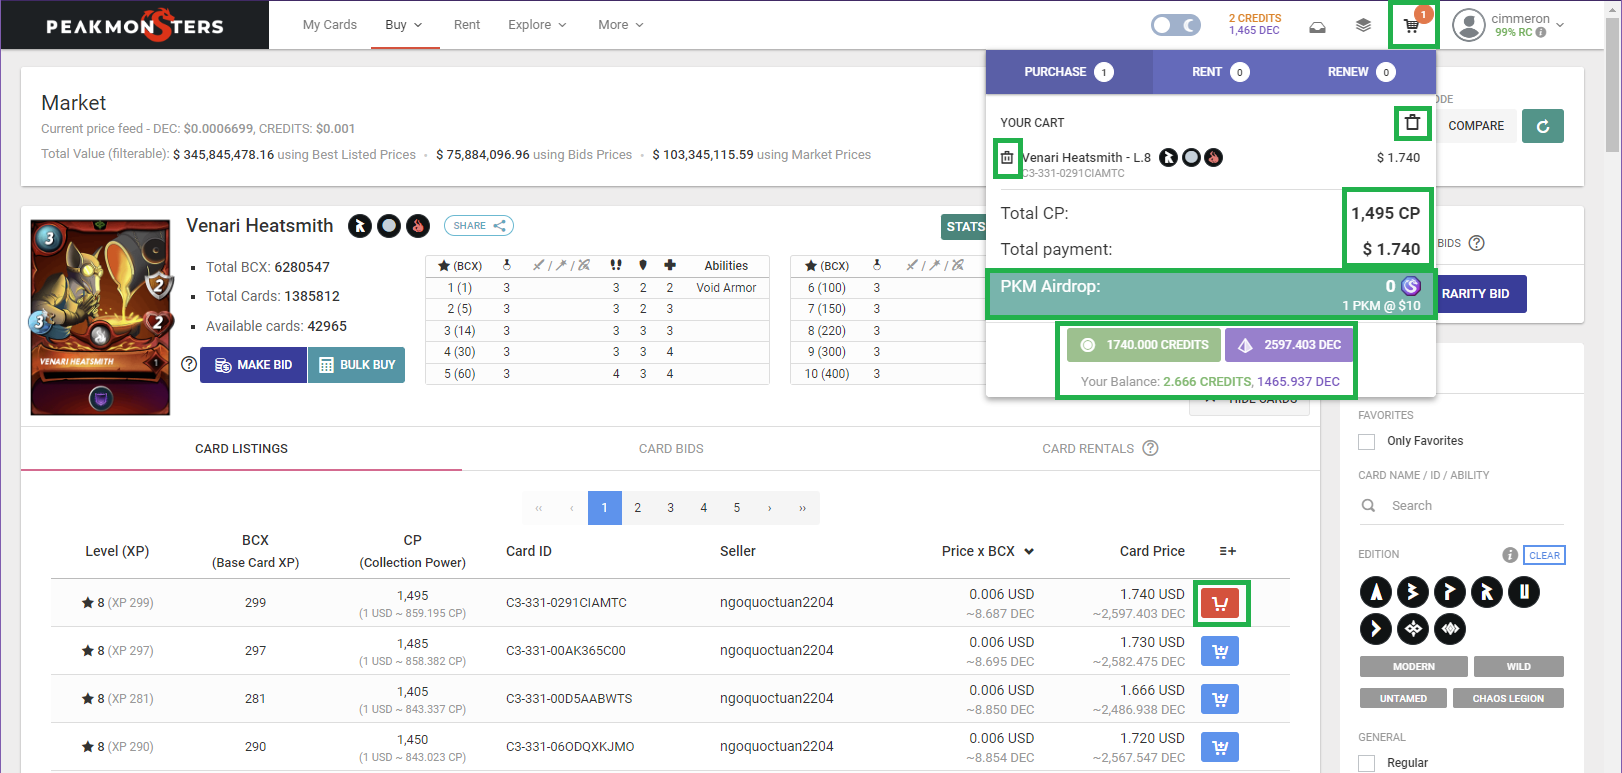Viewport: 1622px width, 773px height.
Task: Select Untamed edition U filter icon
Action: coord(1524,592)
